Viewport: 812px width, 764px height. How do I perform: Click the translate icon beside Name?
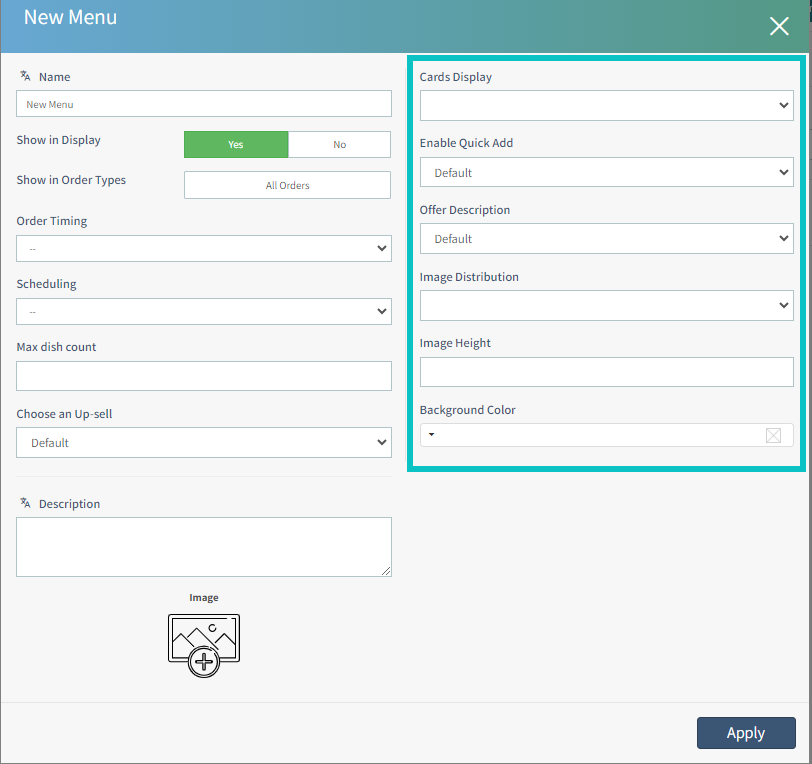[25, 76]
